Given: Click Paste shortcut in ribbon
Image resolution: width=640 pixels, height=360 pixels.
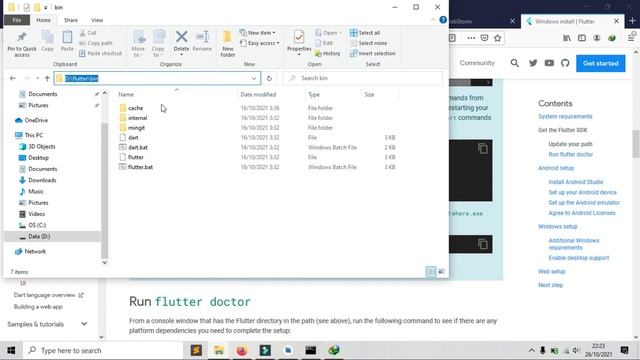Looking at the screenshot, I should point(100,53).
